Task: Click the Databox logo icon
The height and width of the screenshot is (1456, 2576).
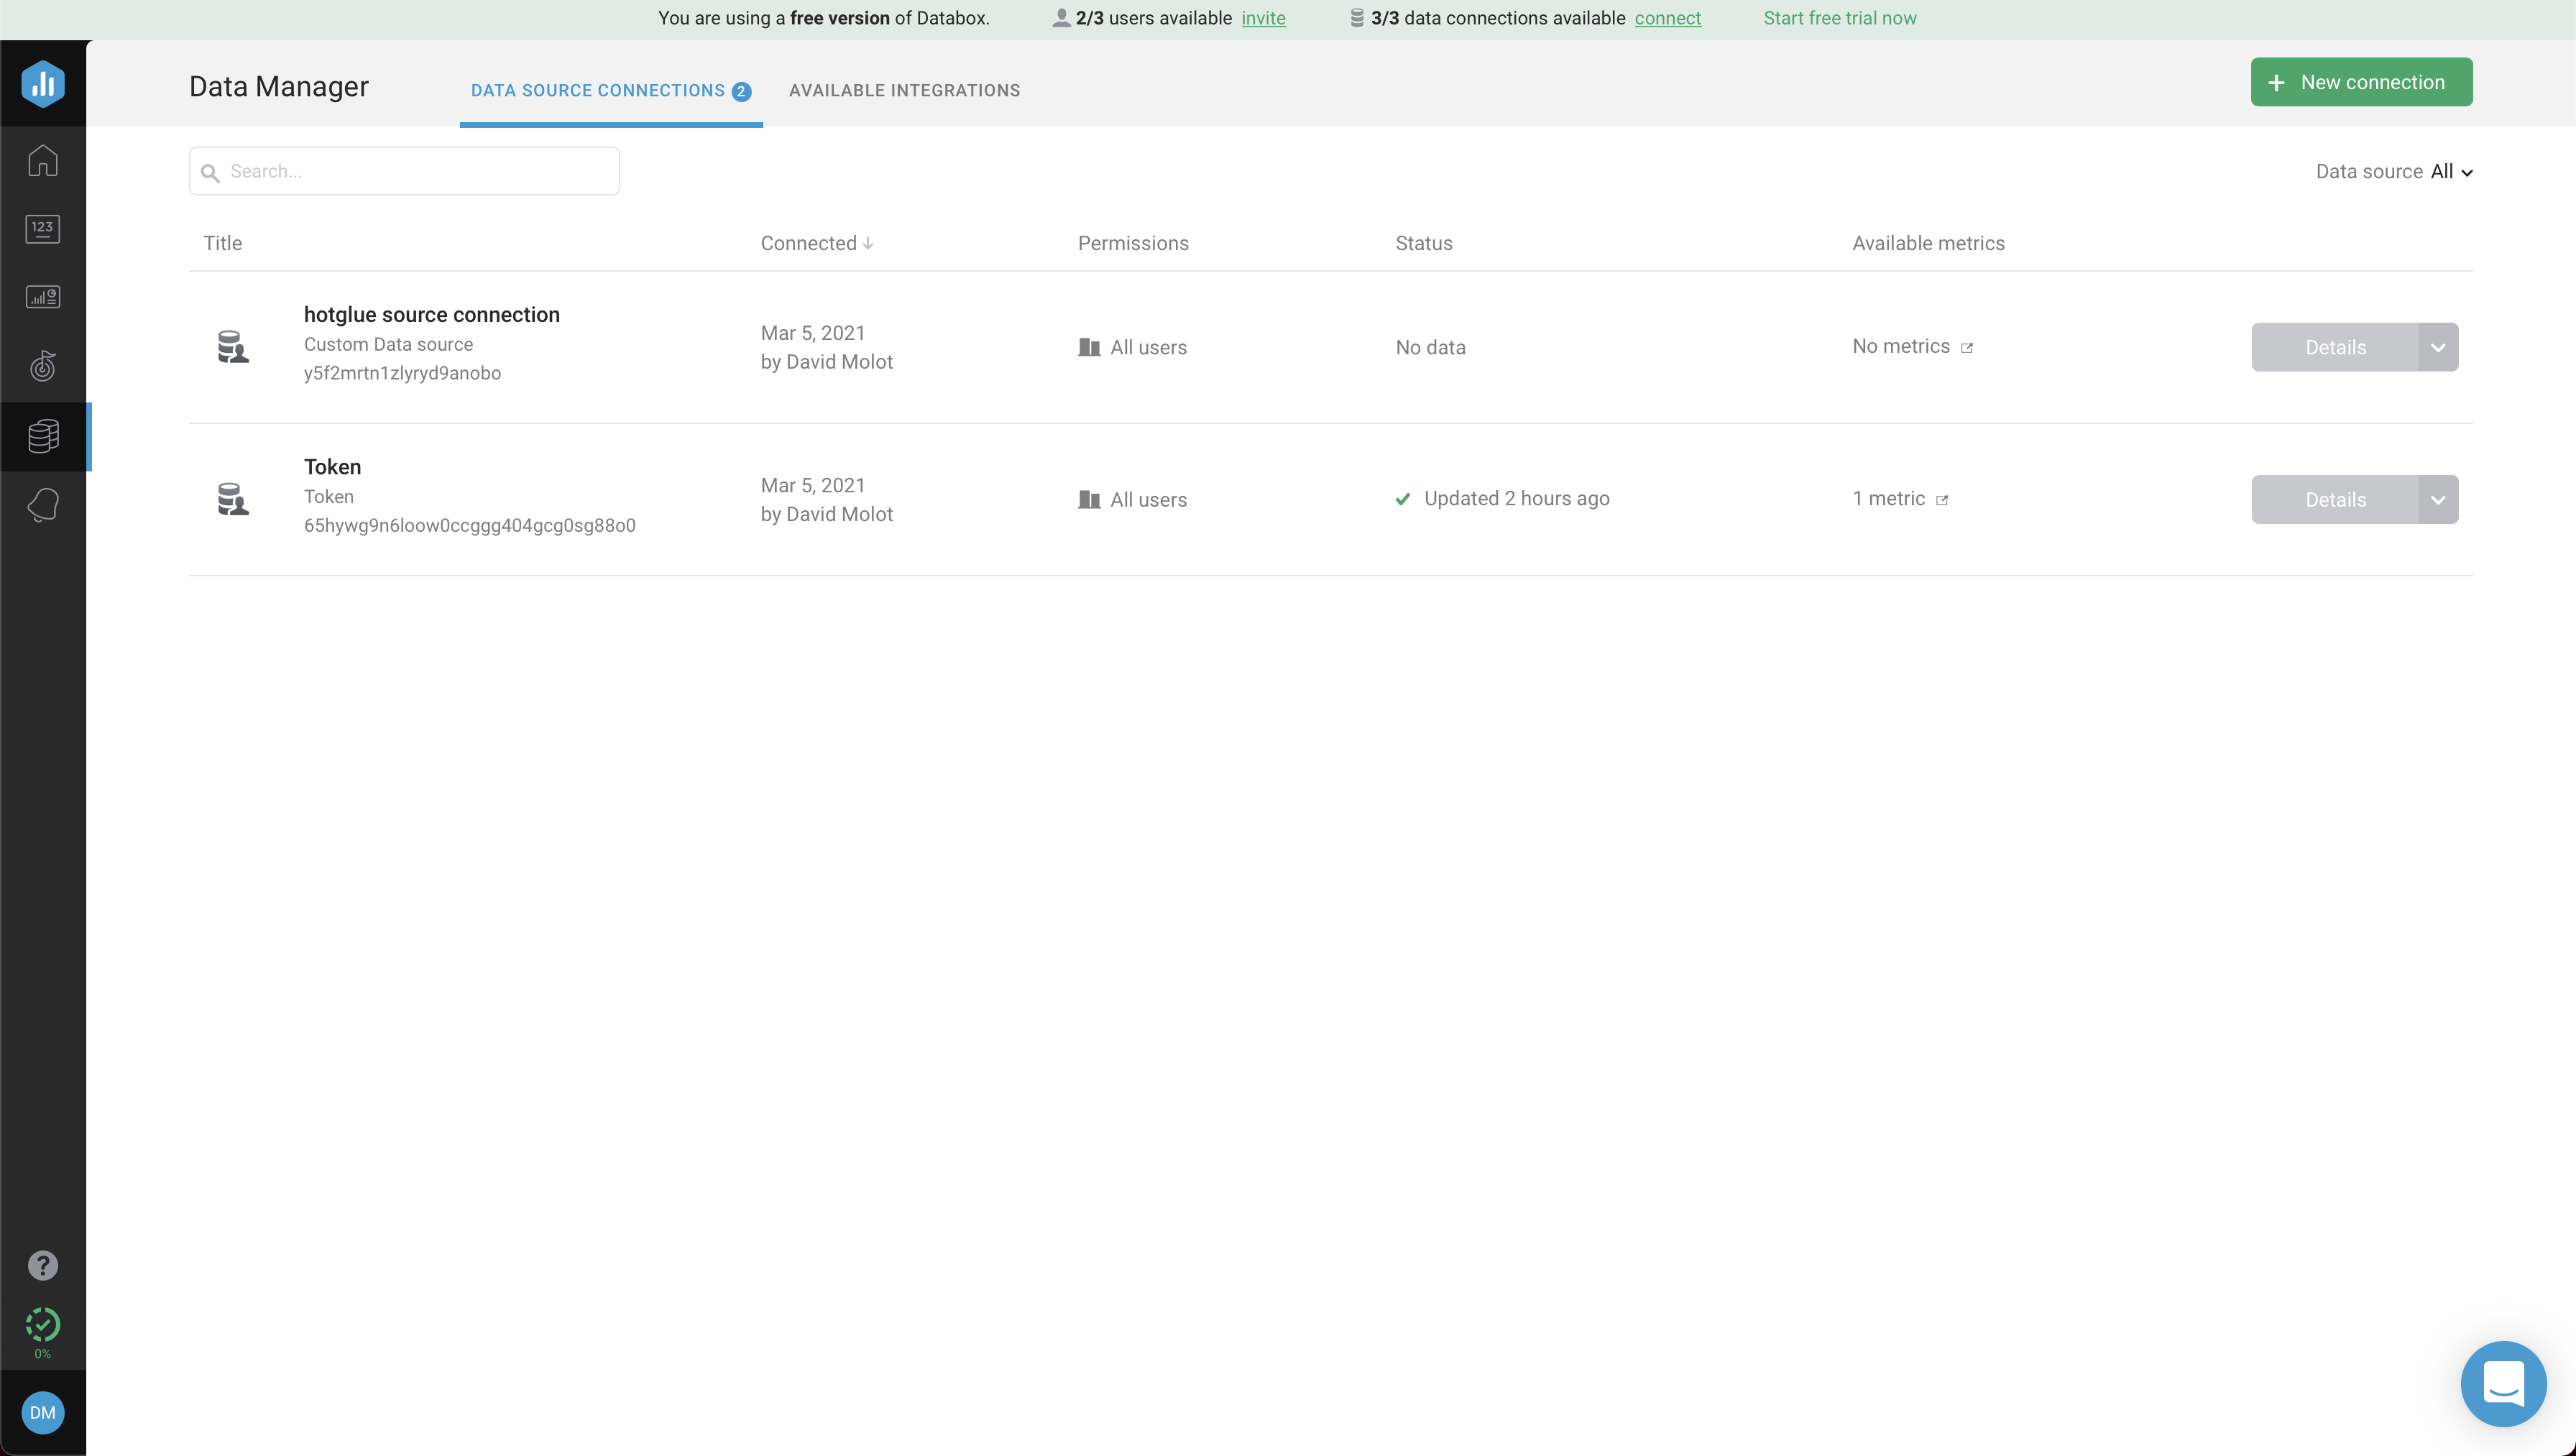Action: 43,84
